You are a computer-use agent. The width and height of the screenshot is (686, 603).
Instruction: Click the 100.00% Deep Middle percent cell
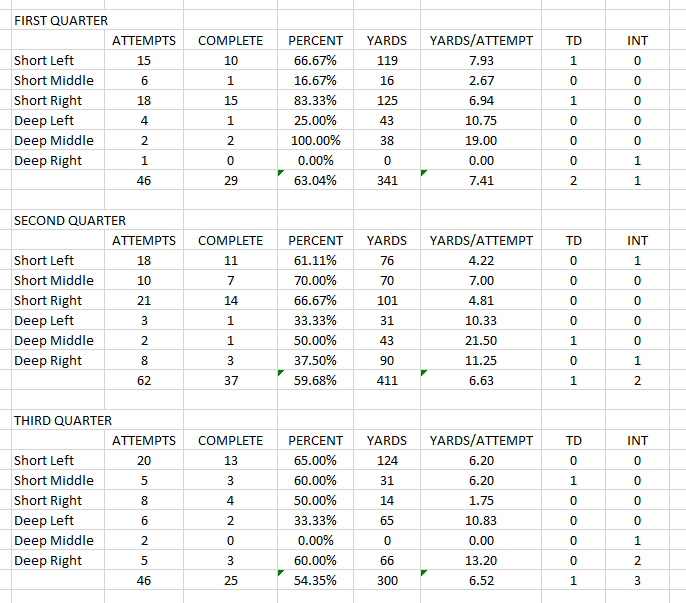click(x=315, y=141)
